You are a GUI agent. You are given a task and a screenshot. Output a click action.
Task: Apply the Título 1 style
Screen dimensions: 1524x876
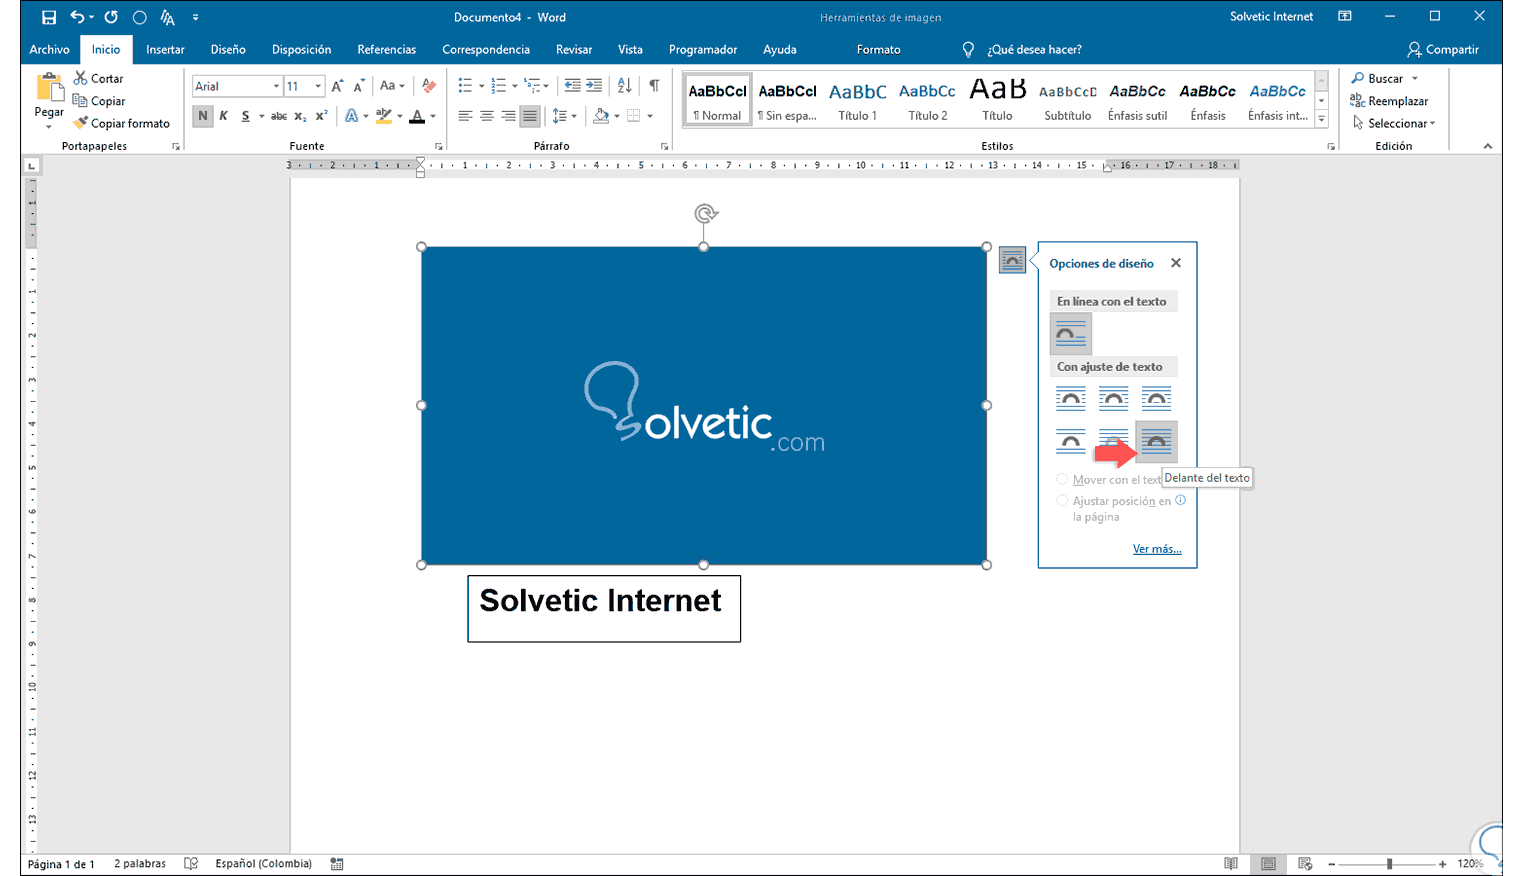pos(857,100)
